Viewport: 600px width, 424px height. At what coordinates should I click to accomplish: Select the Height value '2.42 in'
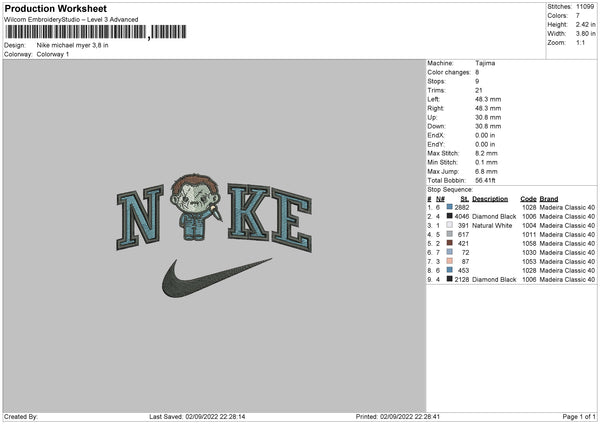coord(585,24)
